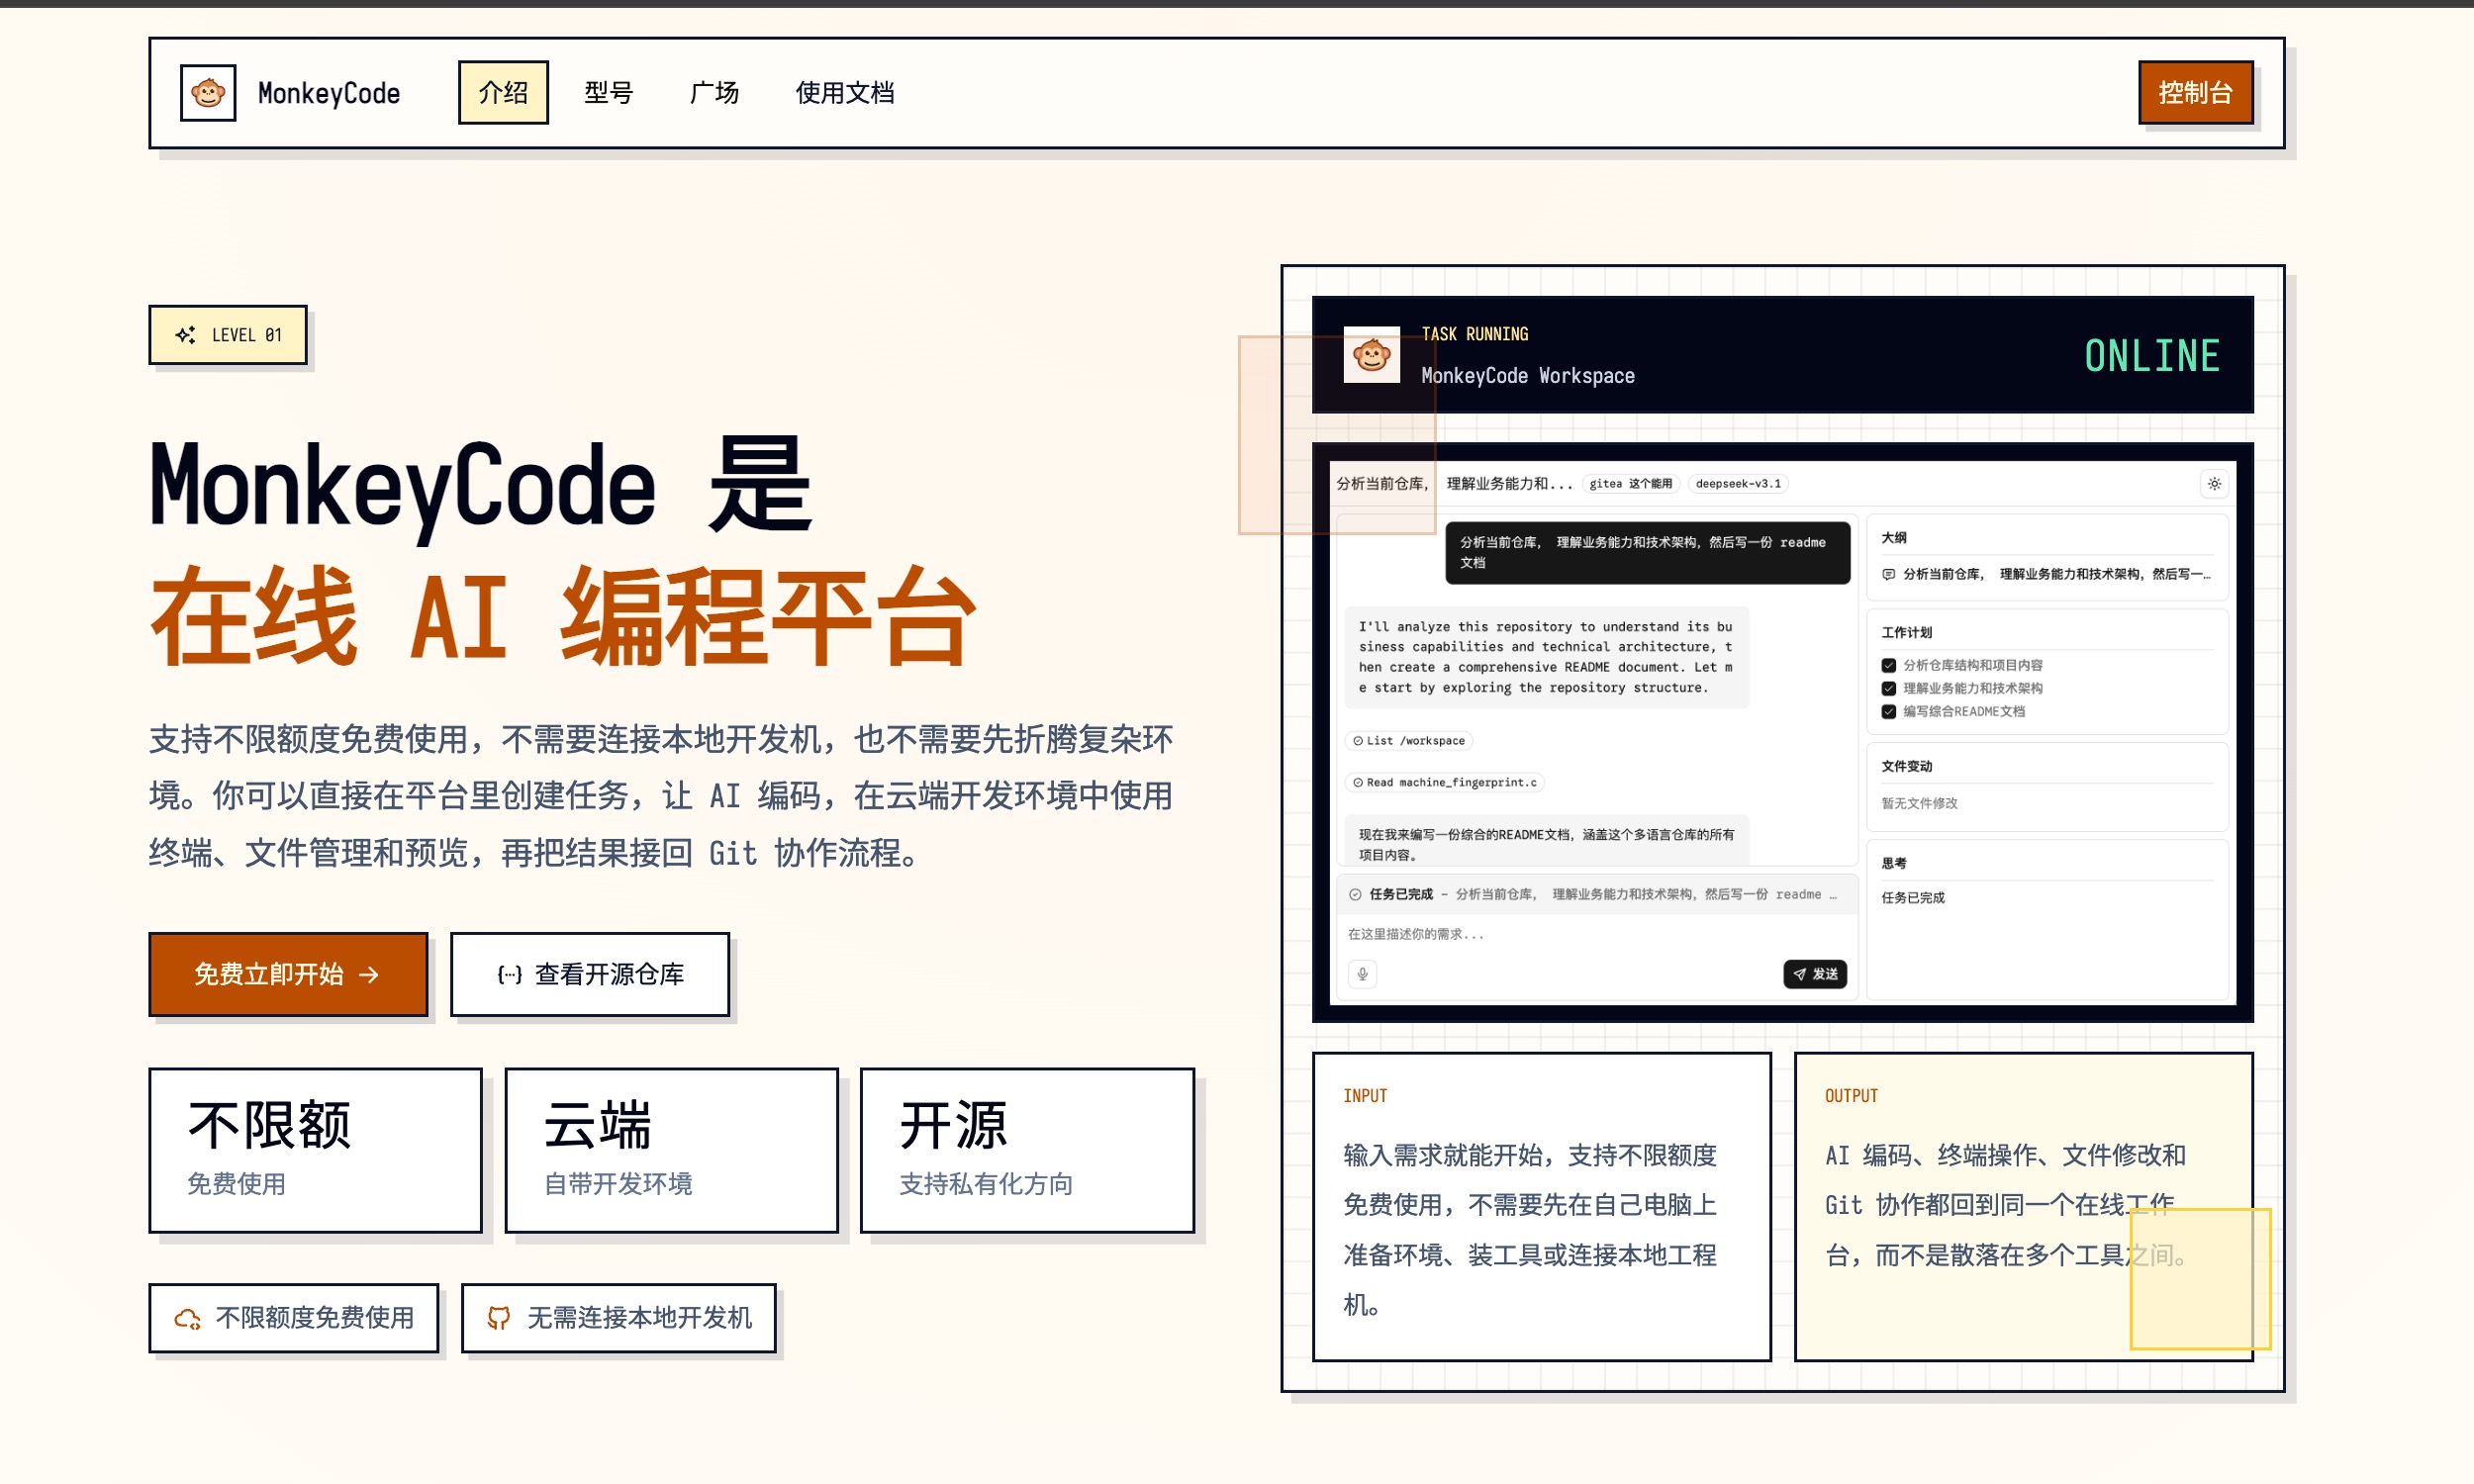
Task: Click the 在这里描述你的需求 input field
Action: click(x=1596, y=934)
